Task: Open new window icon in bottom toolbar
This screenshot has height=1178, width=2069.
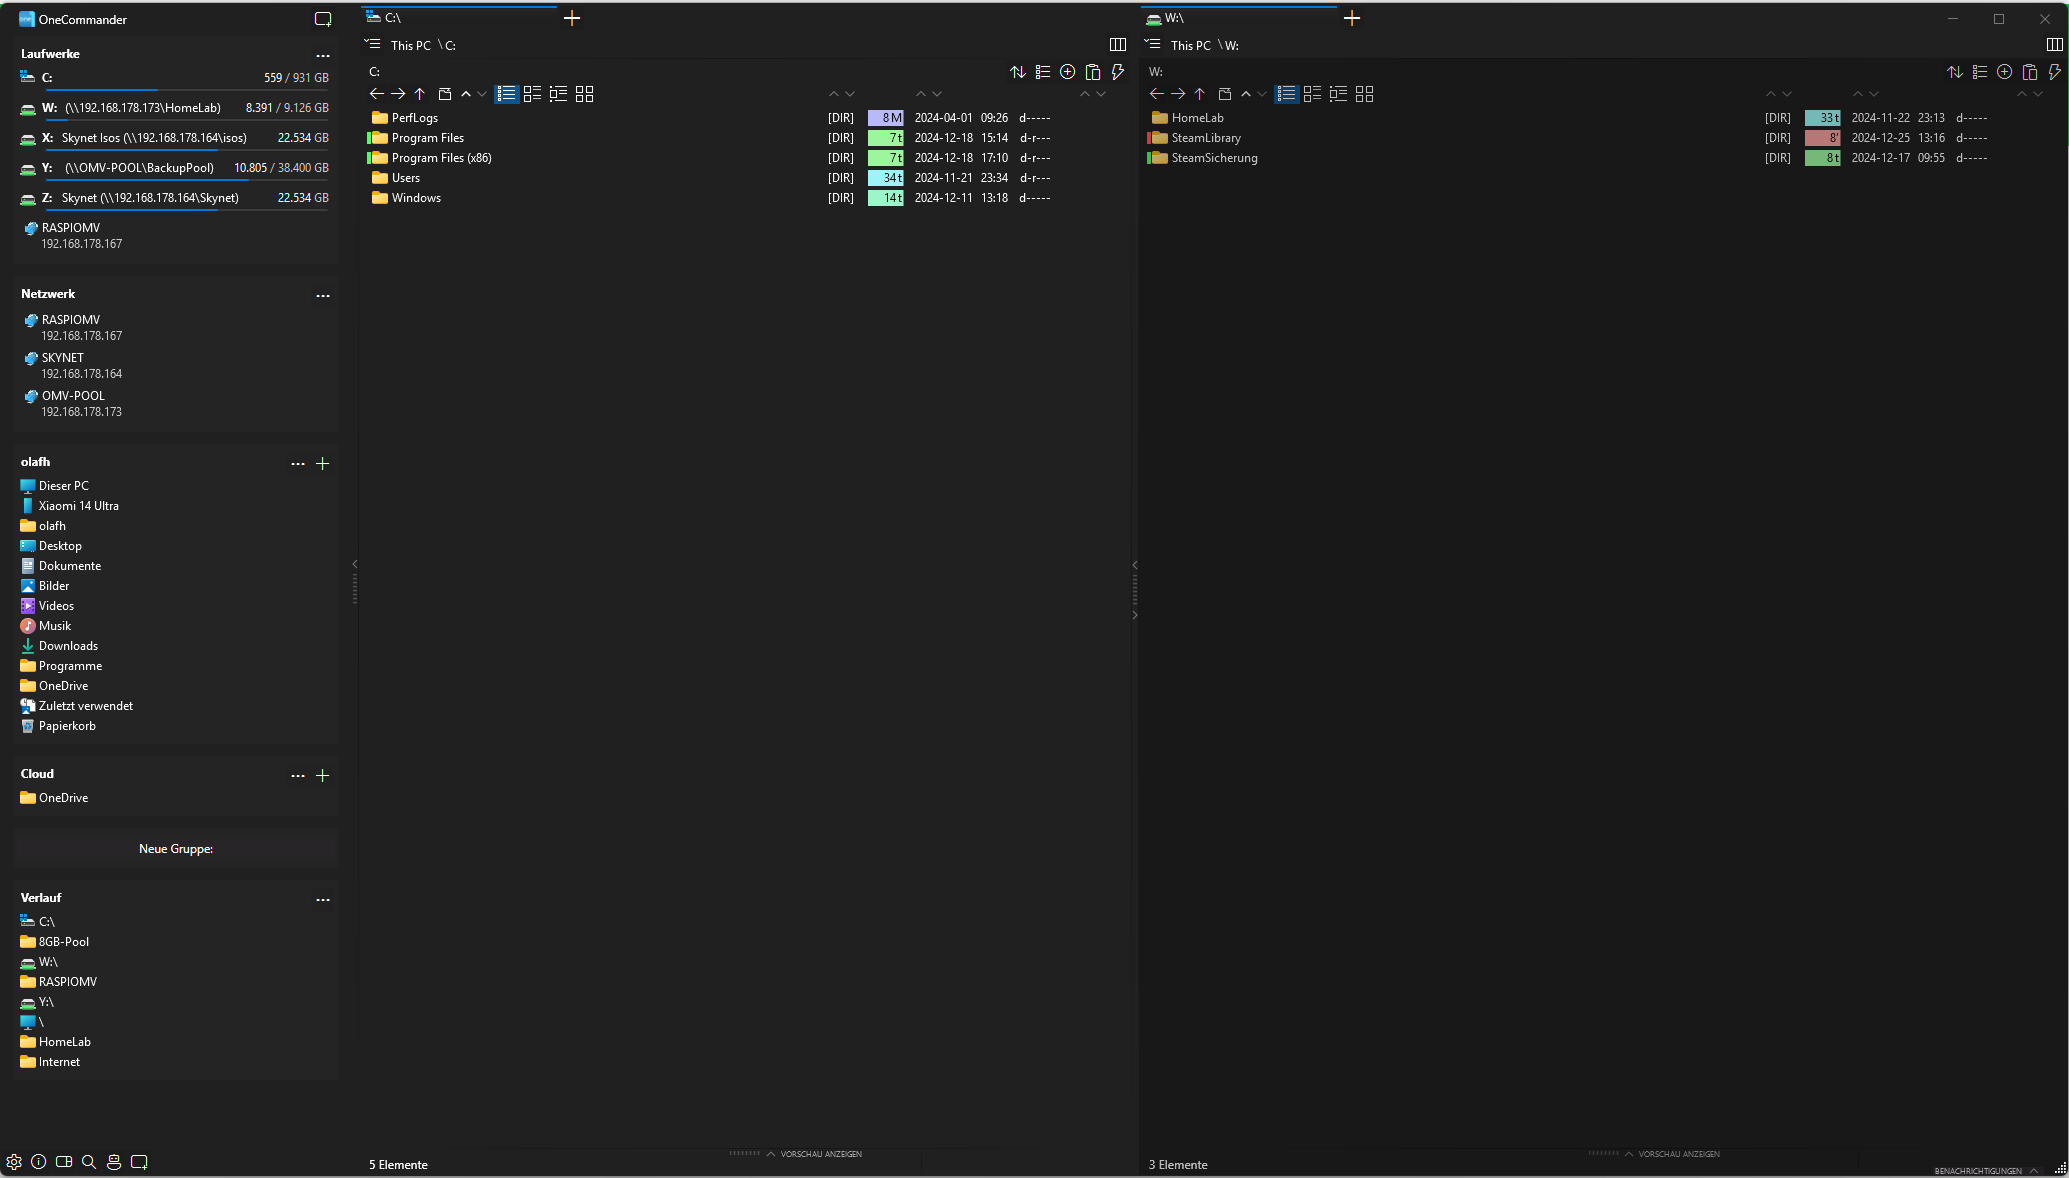Action: coord(140,1162)
